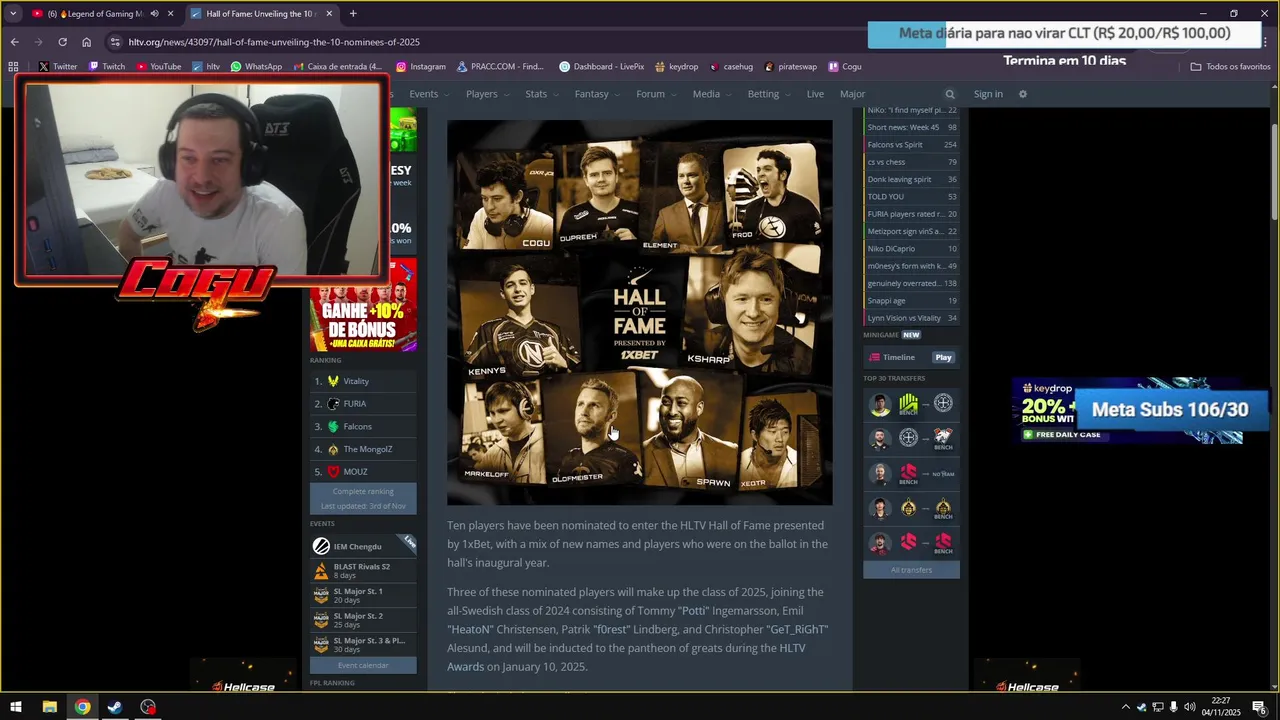The height and width of the screenshot is (720, 1280).
Task: Open the pirateswap bookmark
Action: pos(791,67)
